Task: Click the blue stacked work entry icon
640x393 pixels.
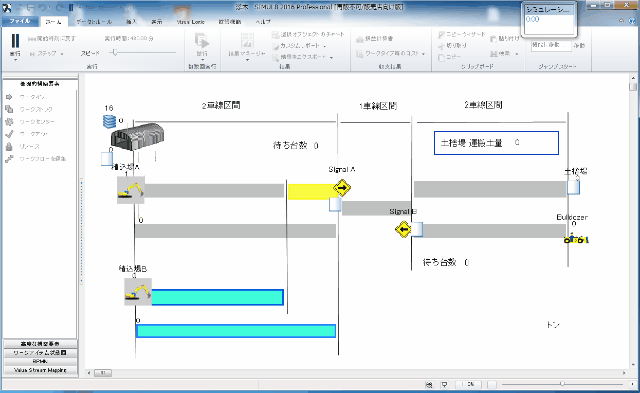Action: click(x=109, y=121)
